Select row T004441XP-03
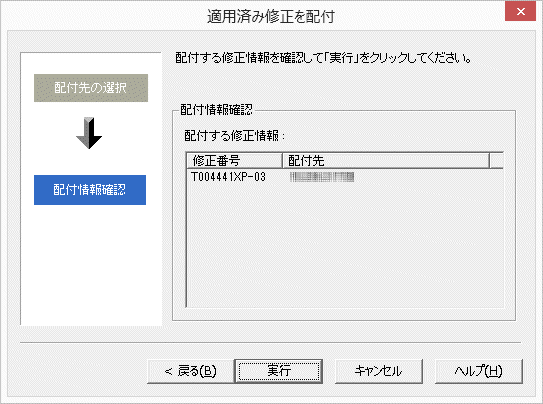 coord(345,177)
